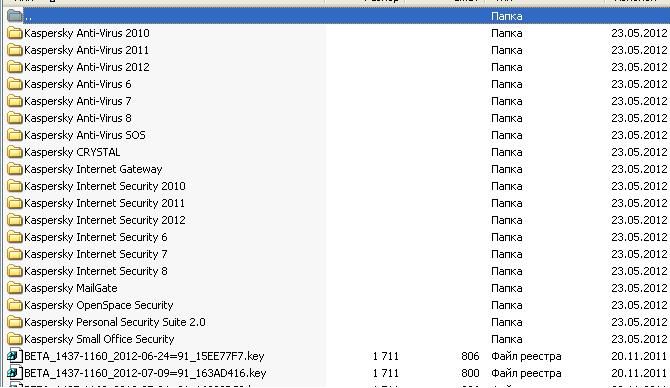The image size is (670, 388).
Task: Click the Kaspersky MailGate folder icon
Action: 15,288
